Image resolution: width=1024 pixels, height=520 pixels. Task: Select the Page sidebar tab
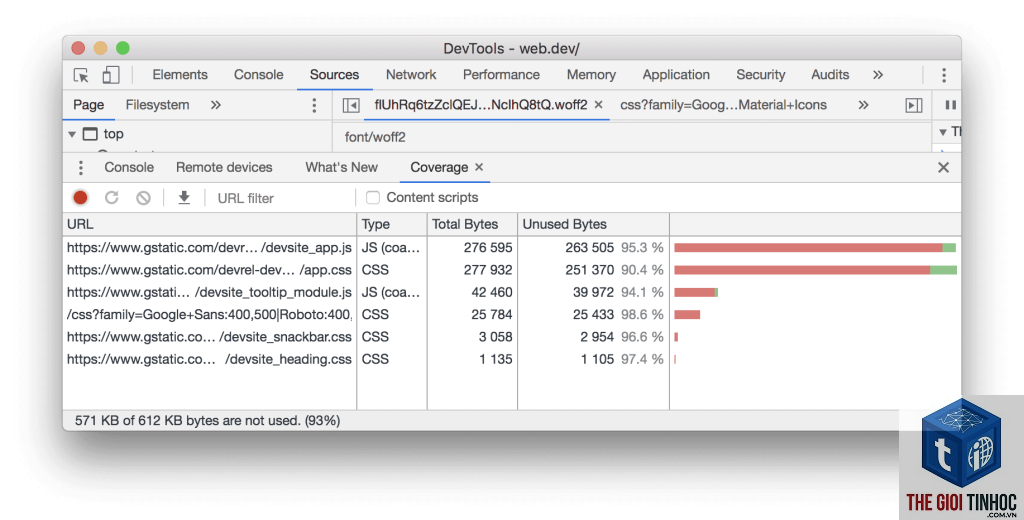coord(88,105)
